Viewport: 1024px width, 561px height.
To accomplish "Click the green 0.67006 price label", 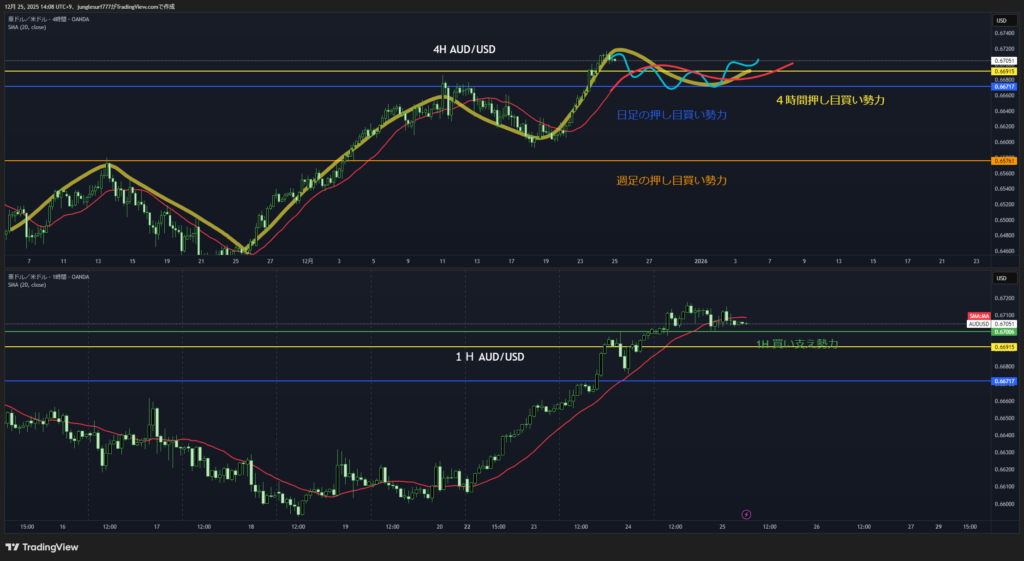I will 1004,331.
